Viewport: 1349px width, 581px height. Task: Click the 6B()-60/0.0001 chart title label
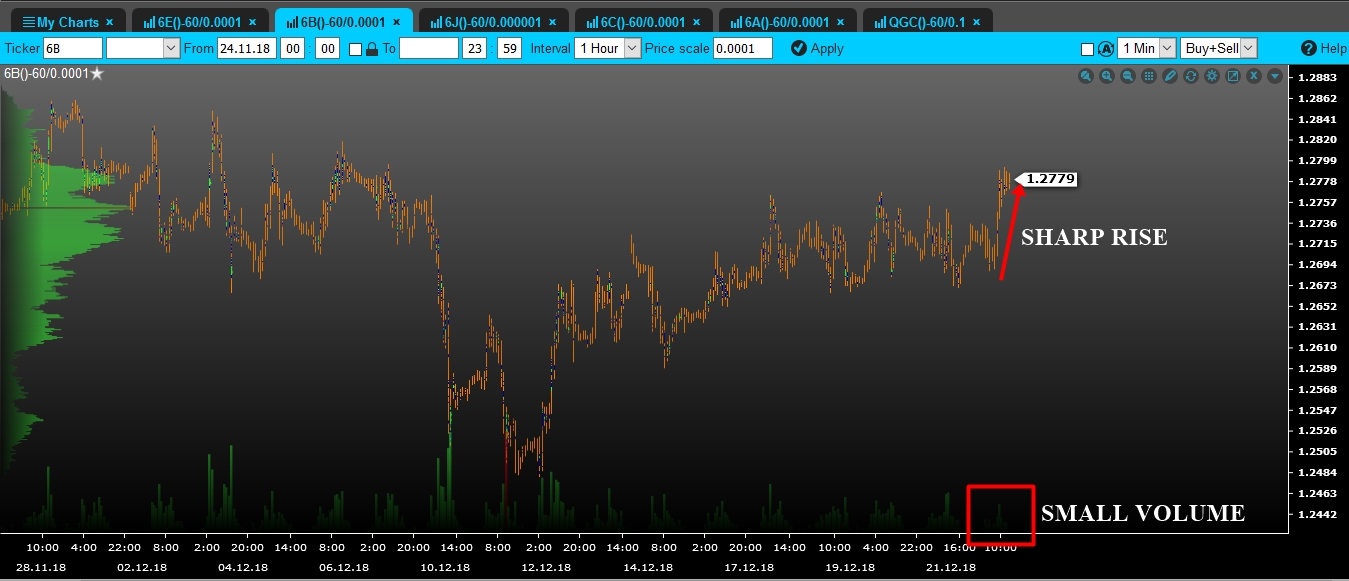[46, 73]
